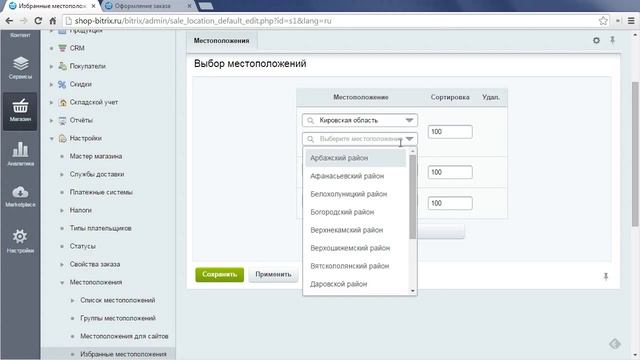Expand the Складской учет tree node
Viewport: 640px width, 360px height.
click(51, 102)
